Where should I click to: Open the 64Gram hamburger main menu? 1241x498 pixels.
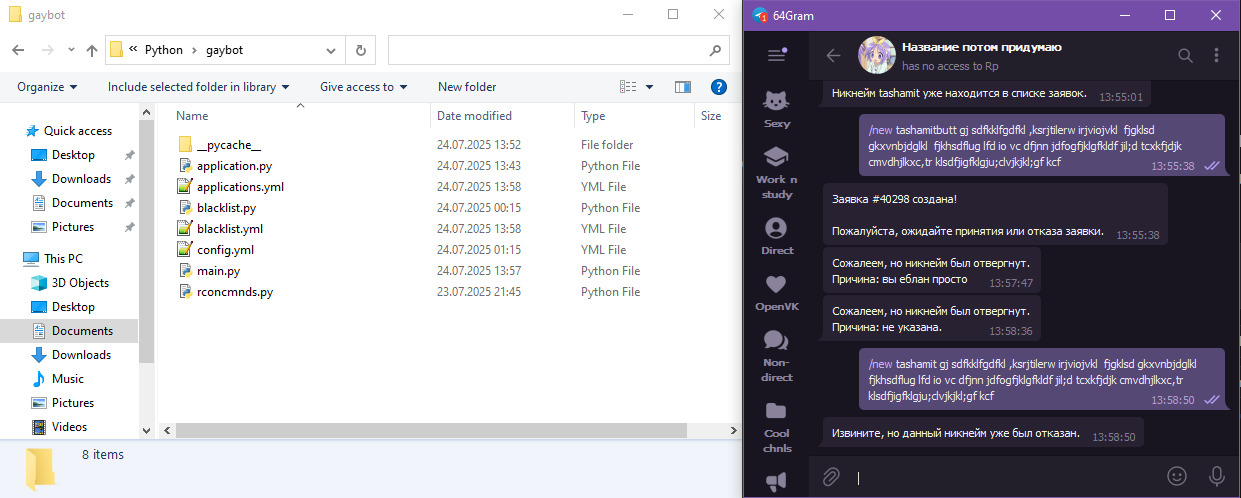pyautogui.click(x=776, y=56)
